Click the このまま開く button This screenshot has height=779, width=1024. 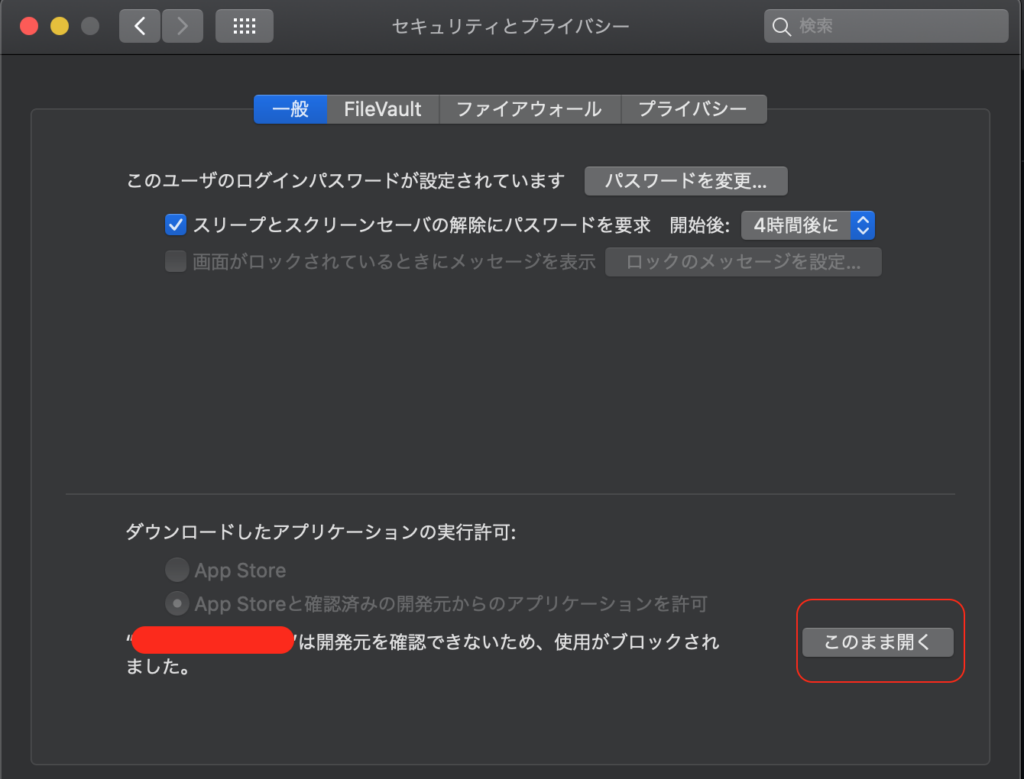click(877, 642)
